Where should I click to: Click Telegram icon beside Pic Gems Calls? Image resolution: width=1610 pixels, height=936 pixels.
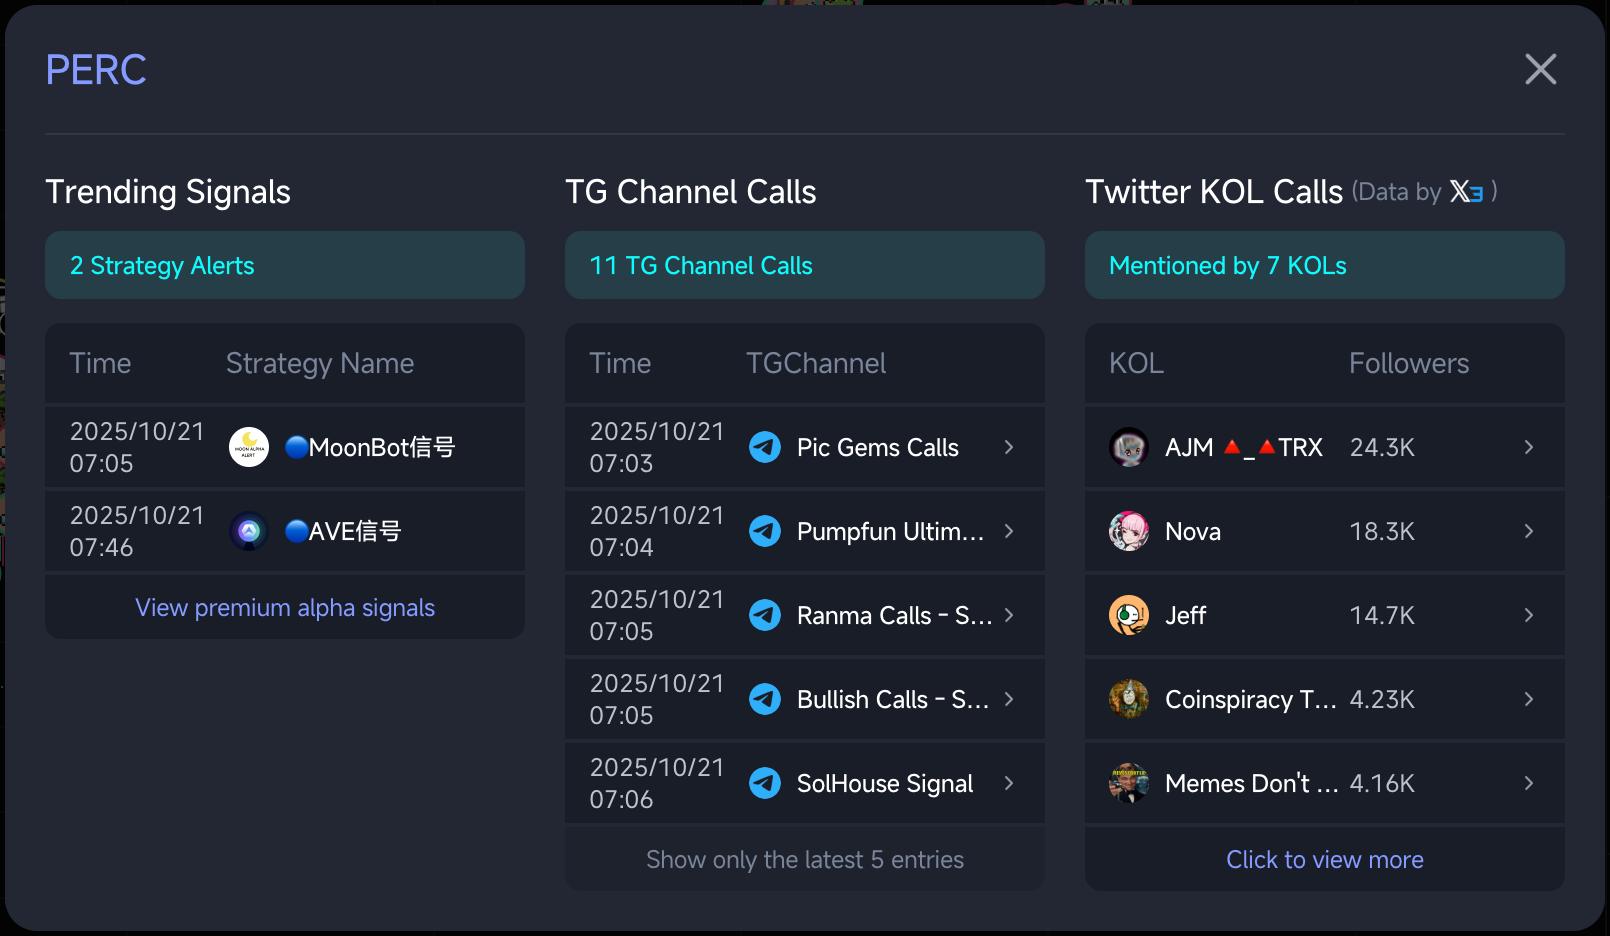[765, 447]
